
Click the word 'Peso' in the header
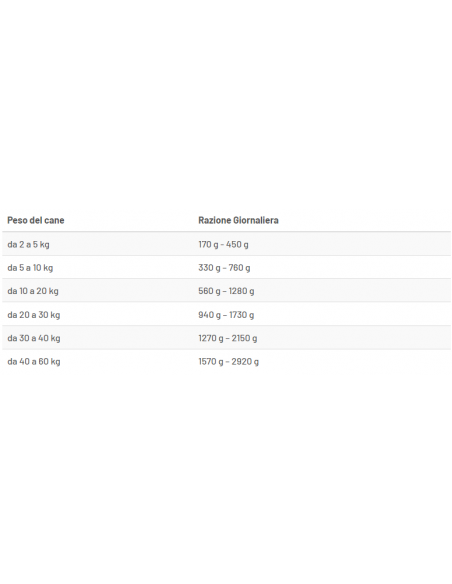point(17,220)
